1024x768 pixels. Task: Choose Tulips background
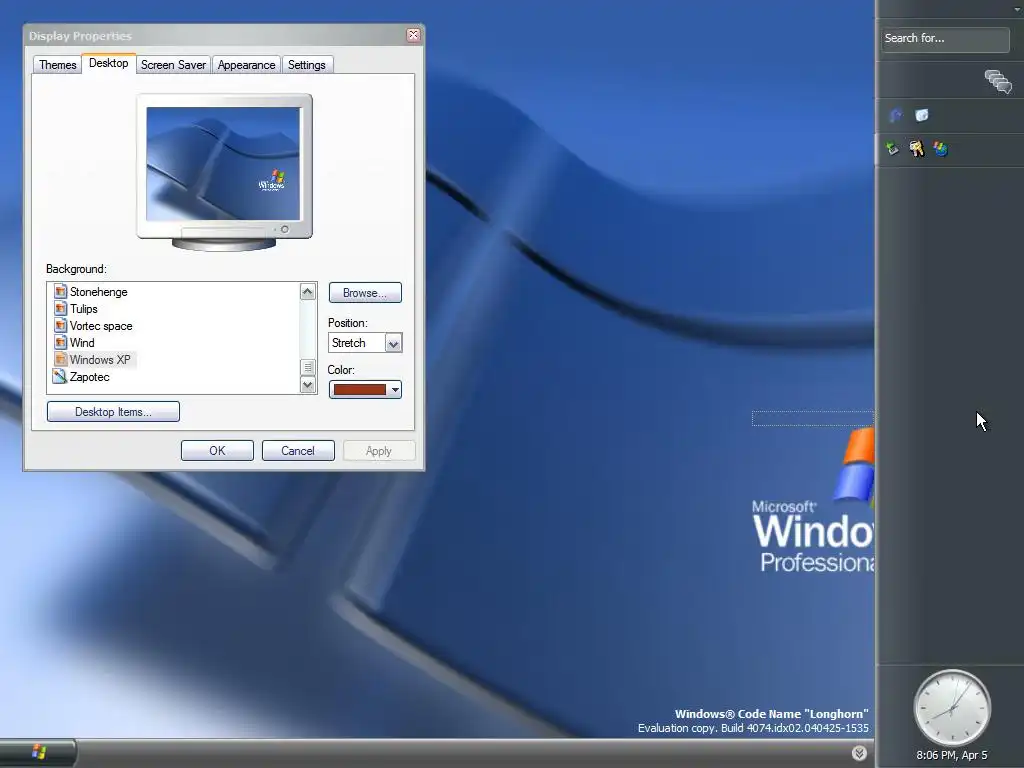84,309
